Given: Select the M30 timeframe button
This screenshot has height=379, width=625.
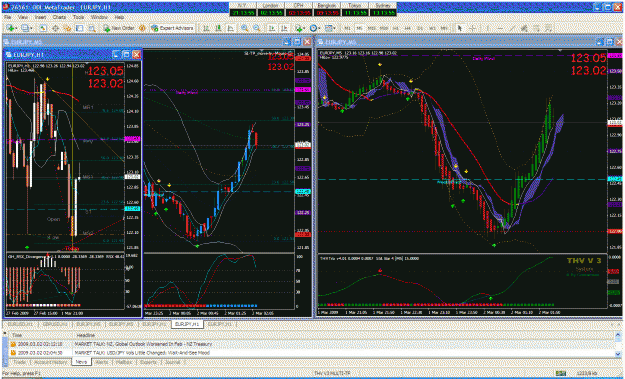Looking at the screenshot, I should pyautogui.click(x=384, y=28).
